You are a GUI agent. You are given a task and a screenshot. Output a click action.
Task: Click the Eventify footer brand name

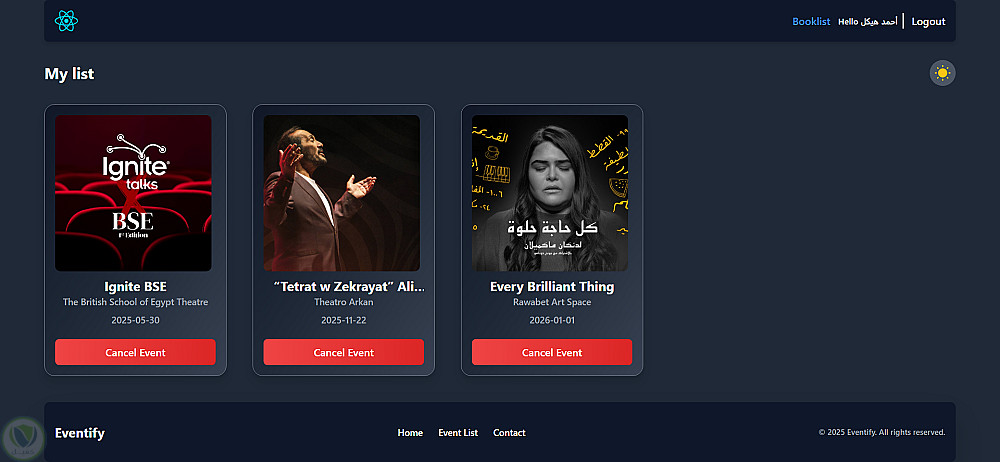(x=80, y=433)
